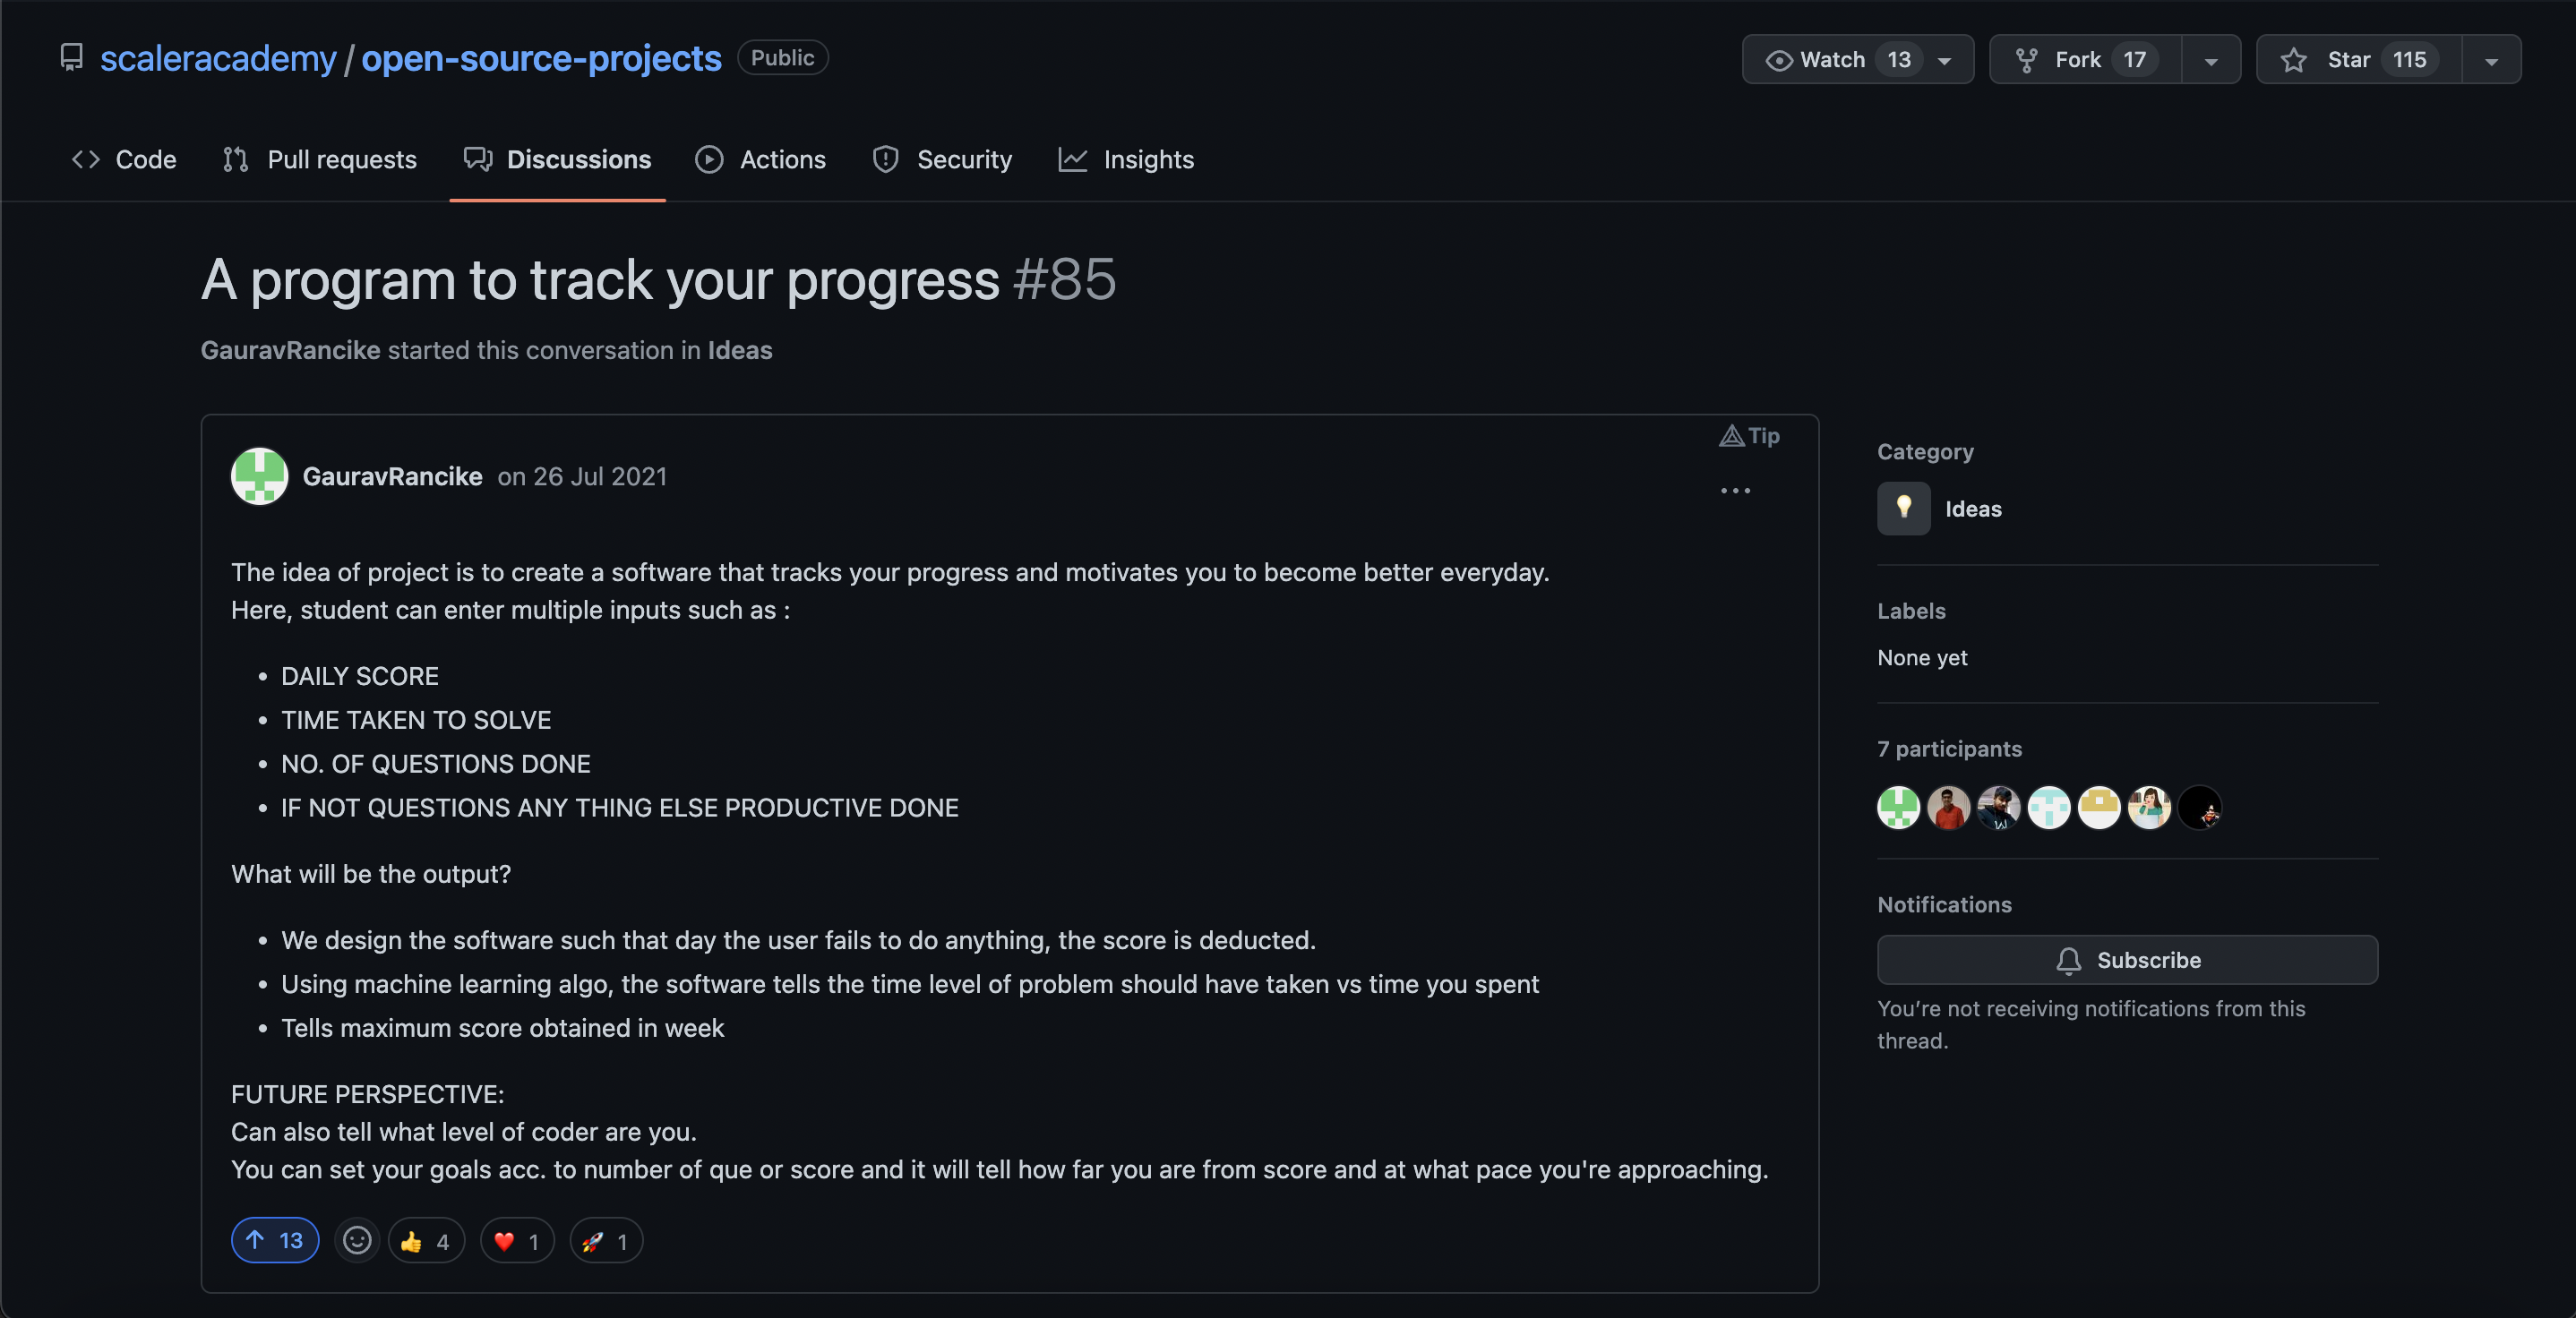
Task: Expand the Star dropdown caret
Action: [2490, 59]
